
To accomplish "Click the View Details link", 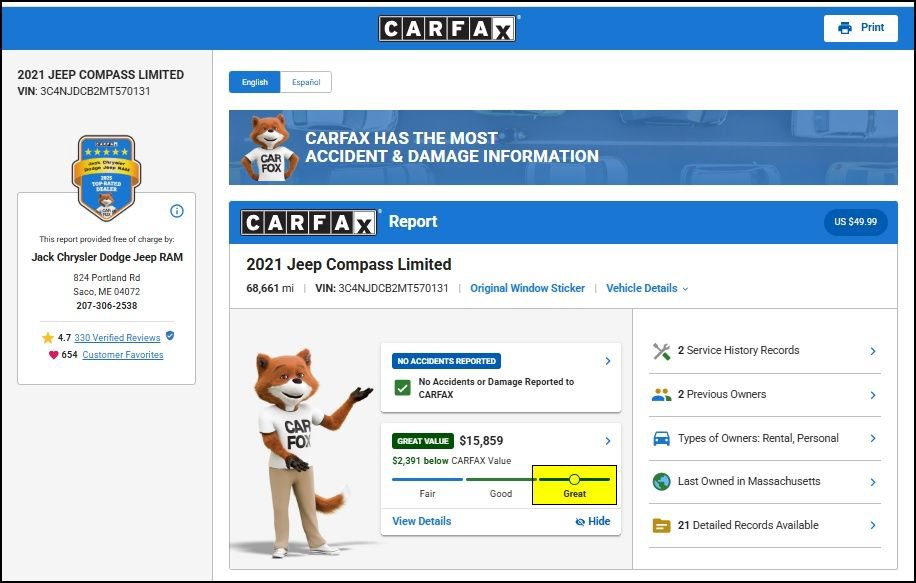I will click(422, 521).
